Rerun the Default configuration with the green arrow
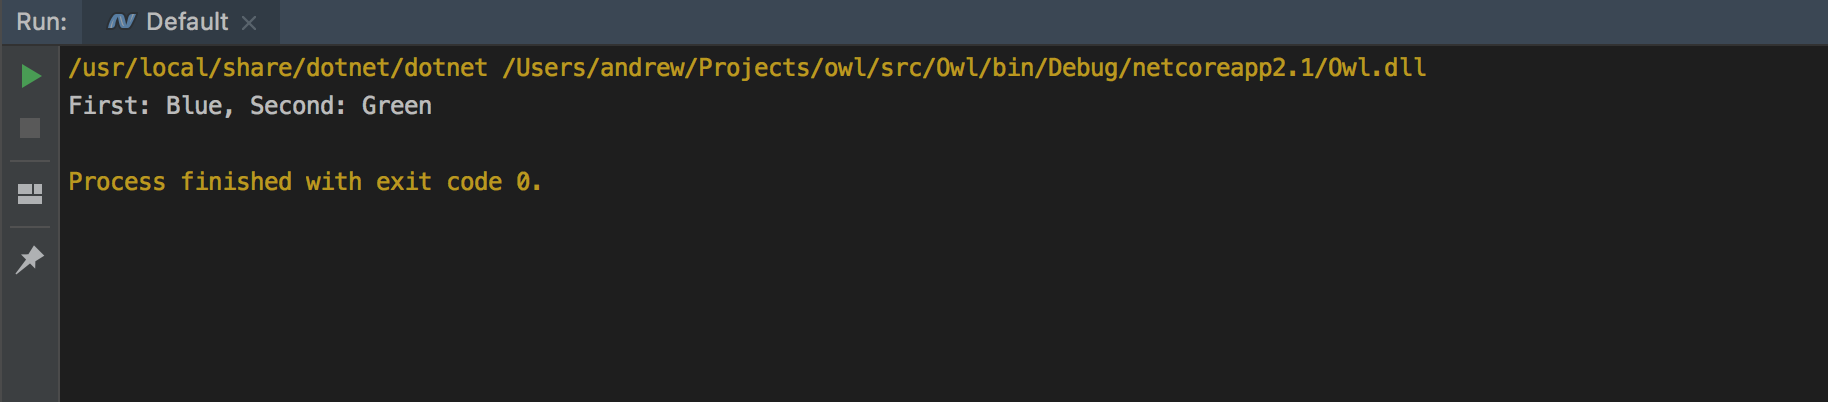 30,76
